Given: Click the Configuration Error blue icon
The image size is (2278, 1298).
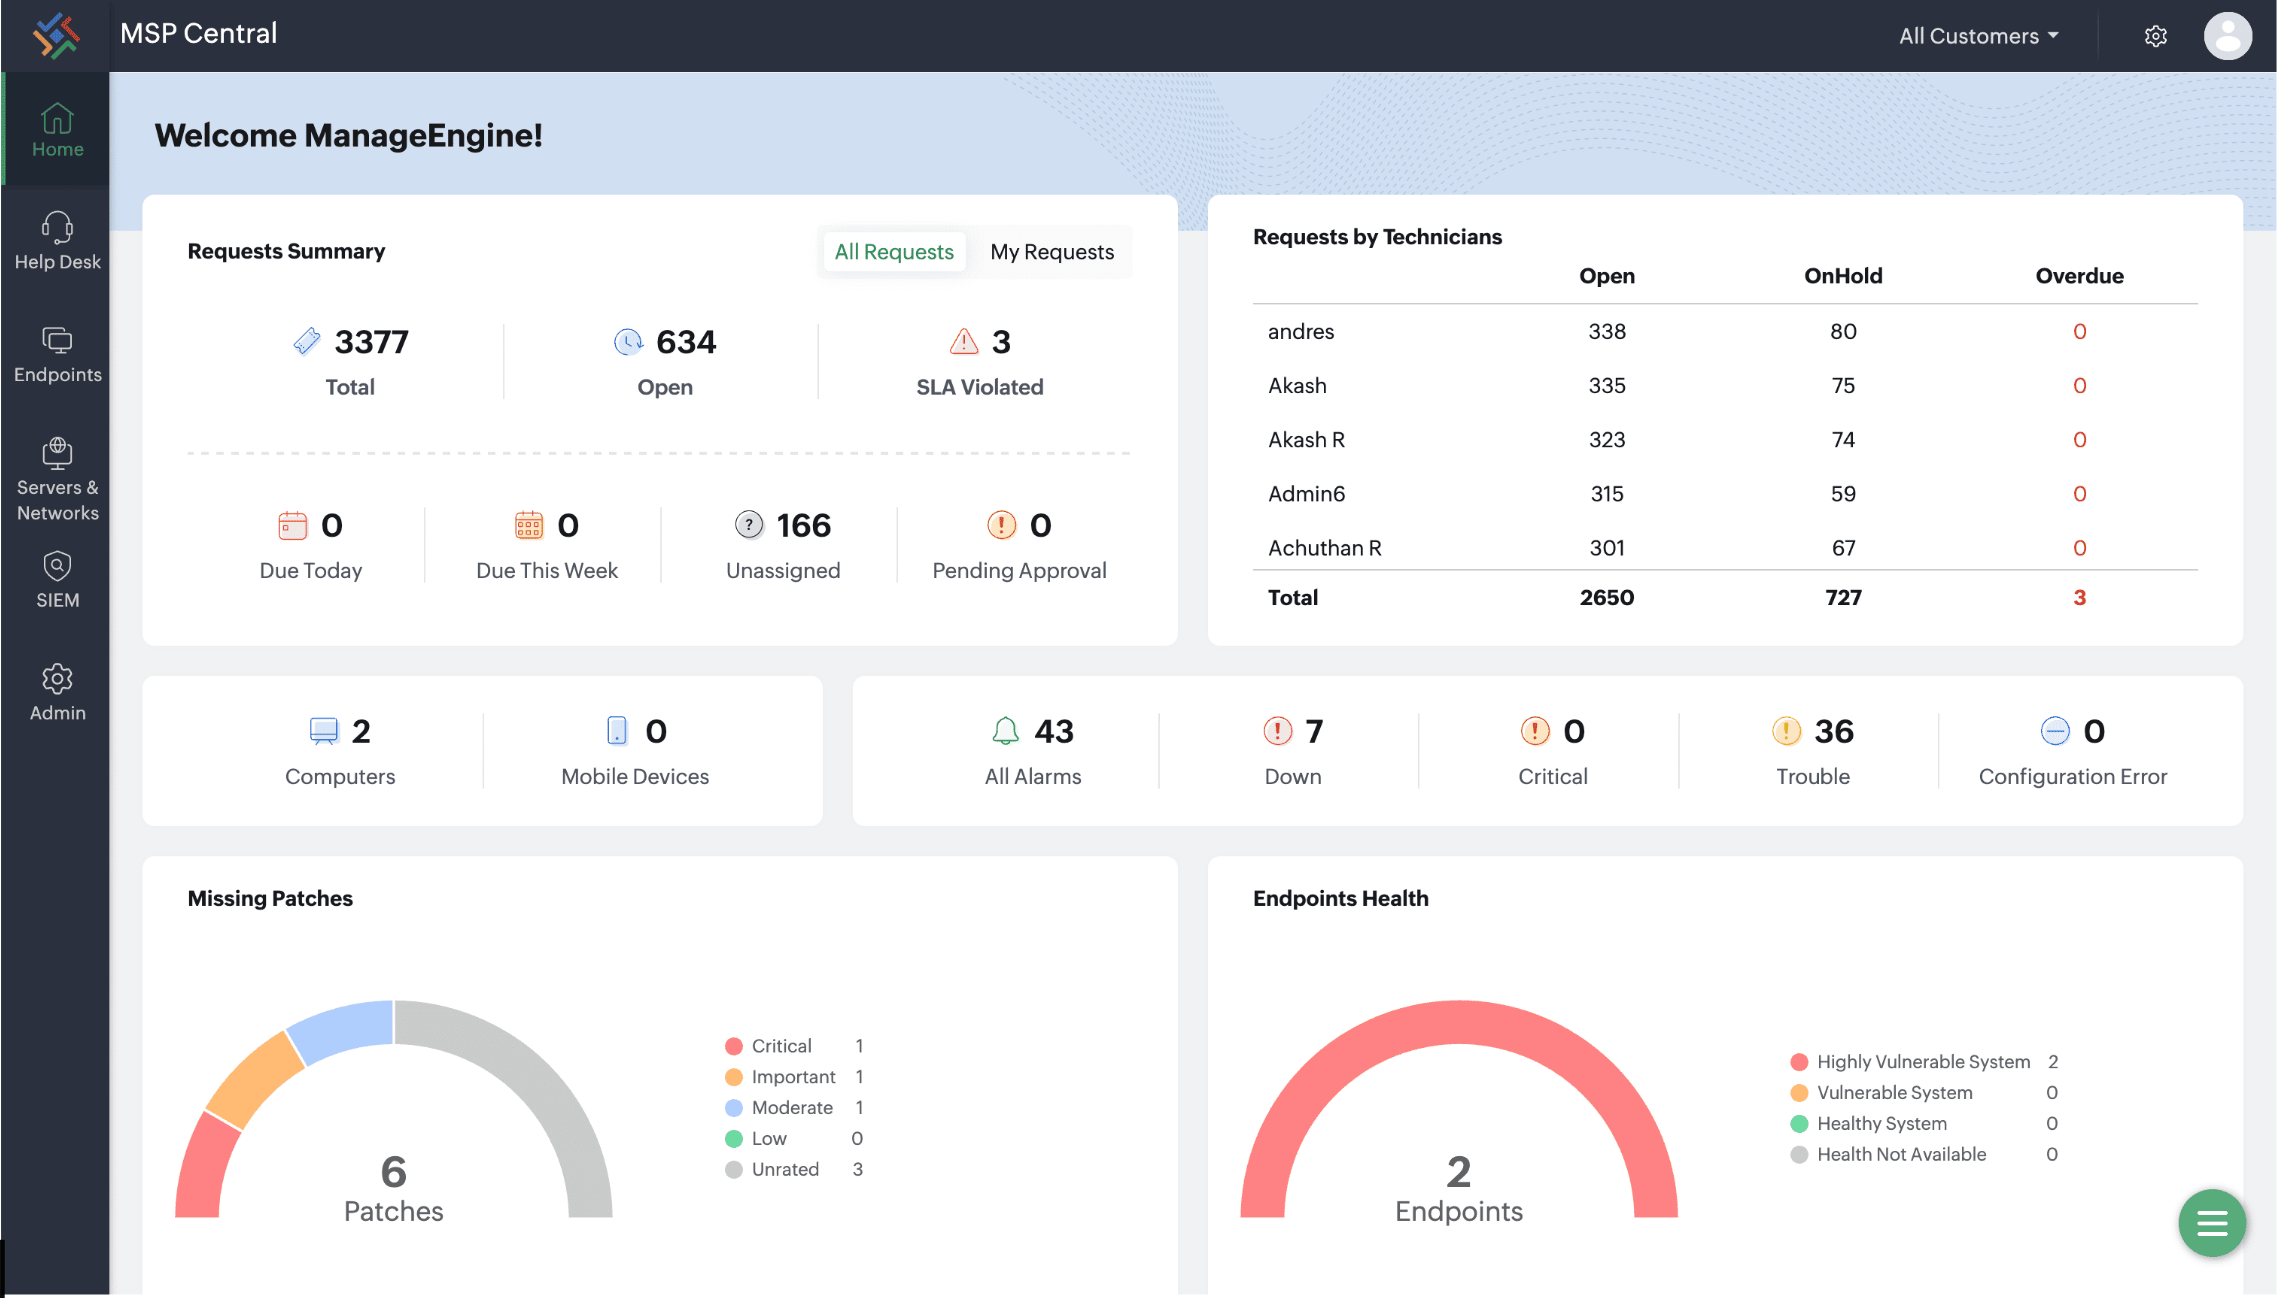Looking at the screenshot, I should pos(2055,731).
